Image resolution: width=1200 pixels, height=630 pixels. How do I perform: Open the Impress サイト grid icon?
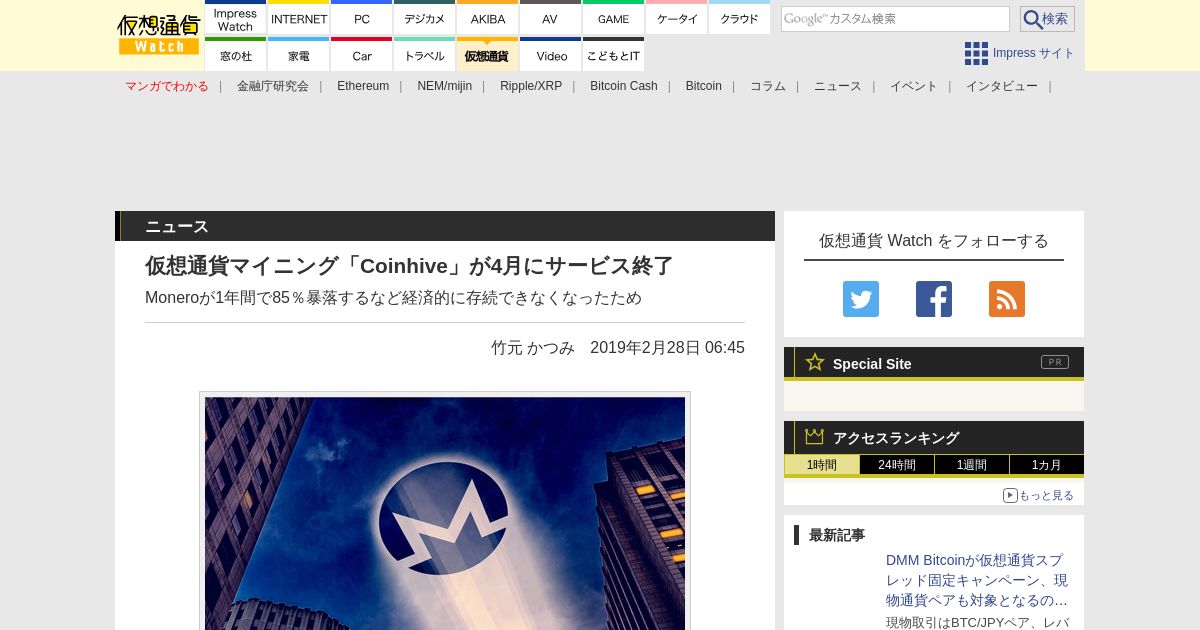point(976,53)
